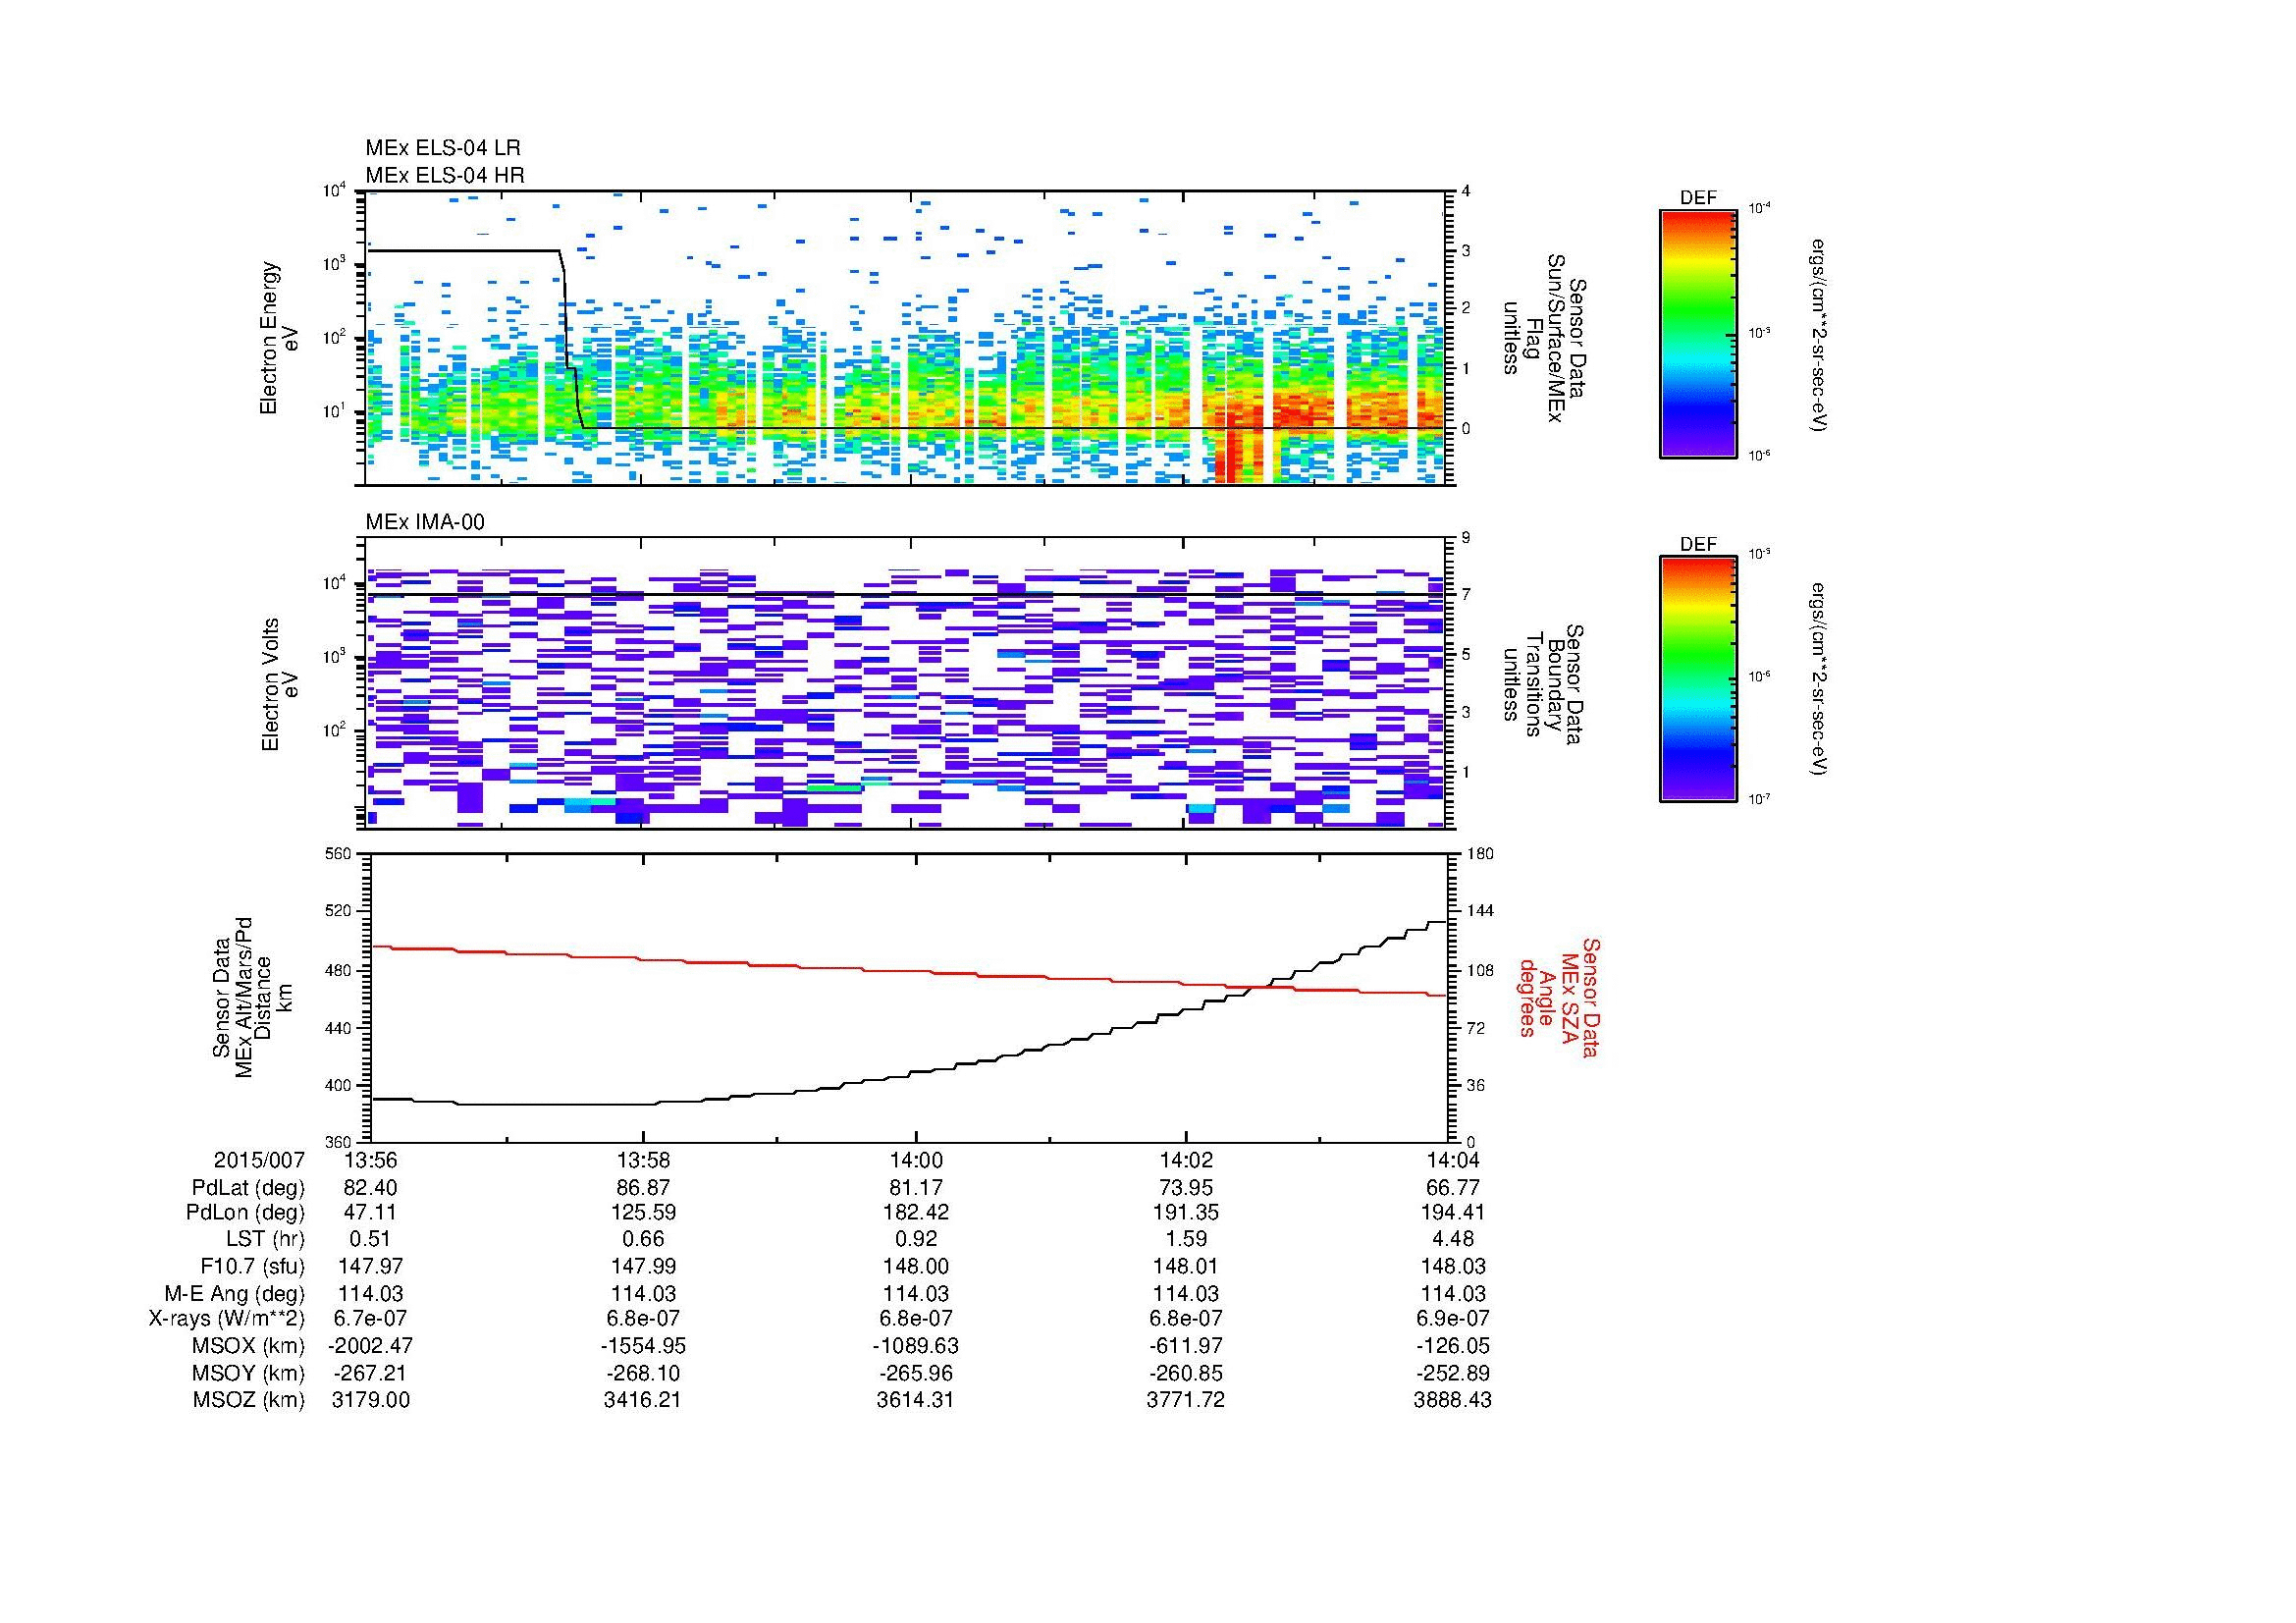Click the MSOX value -2002.47
The height and width of the screenshot is (1623, 2296).
(370, 1346)
